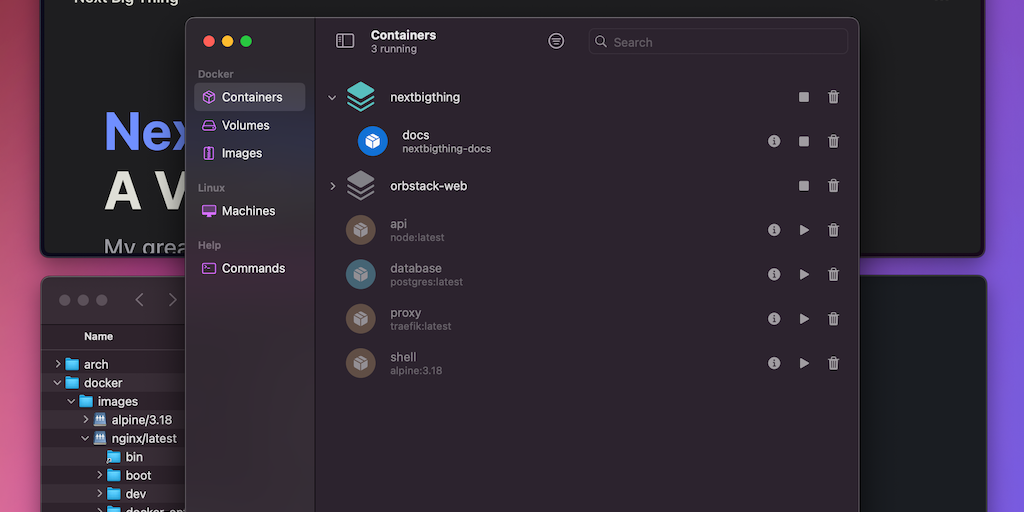Delete the nextbigthing compose group
1024x512 pixels.
(833, 97)
